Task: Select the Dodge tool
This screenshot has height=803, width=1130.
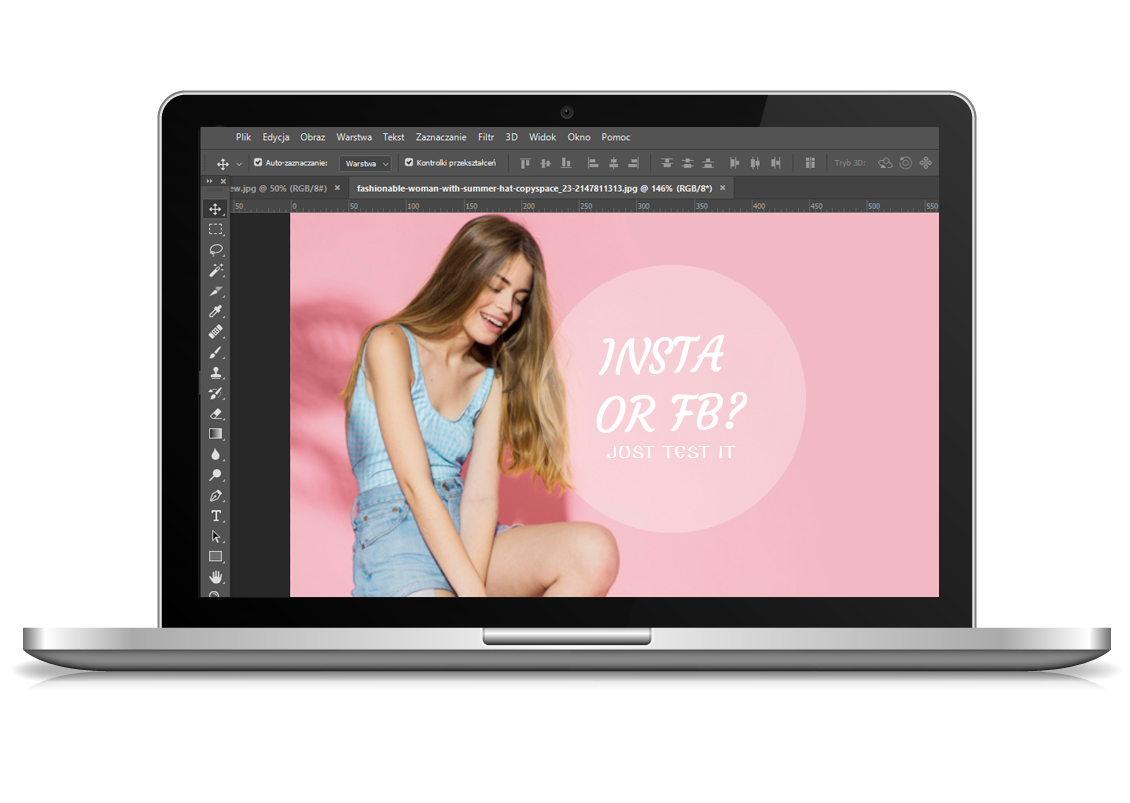Action: [215, 475]
